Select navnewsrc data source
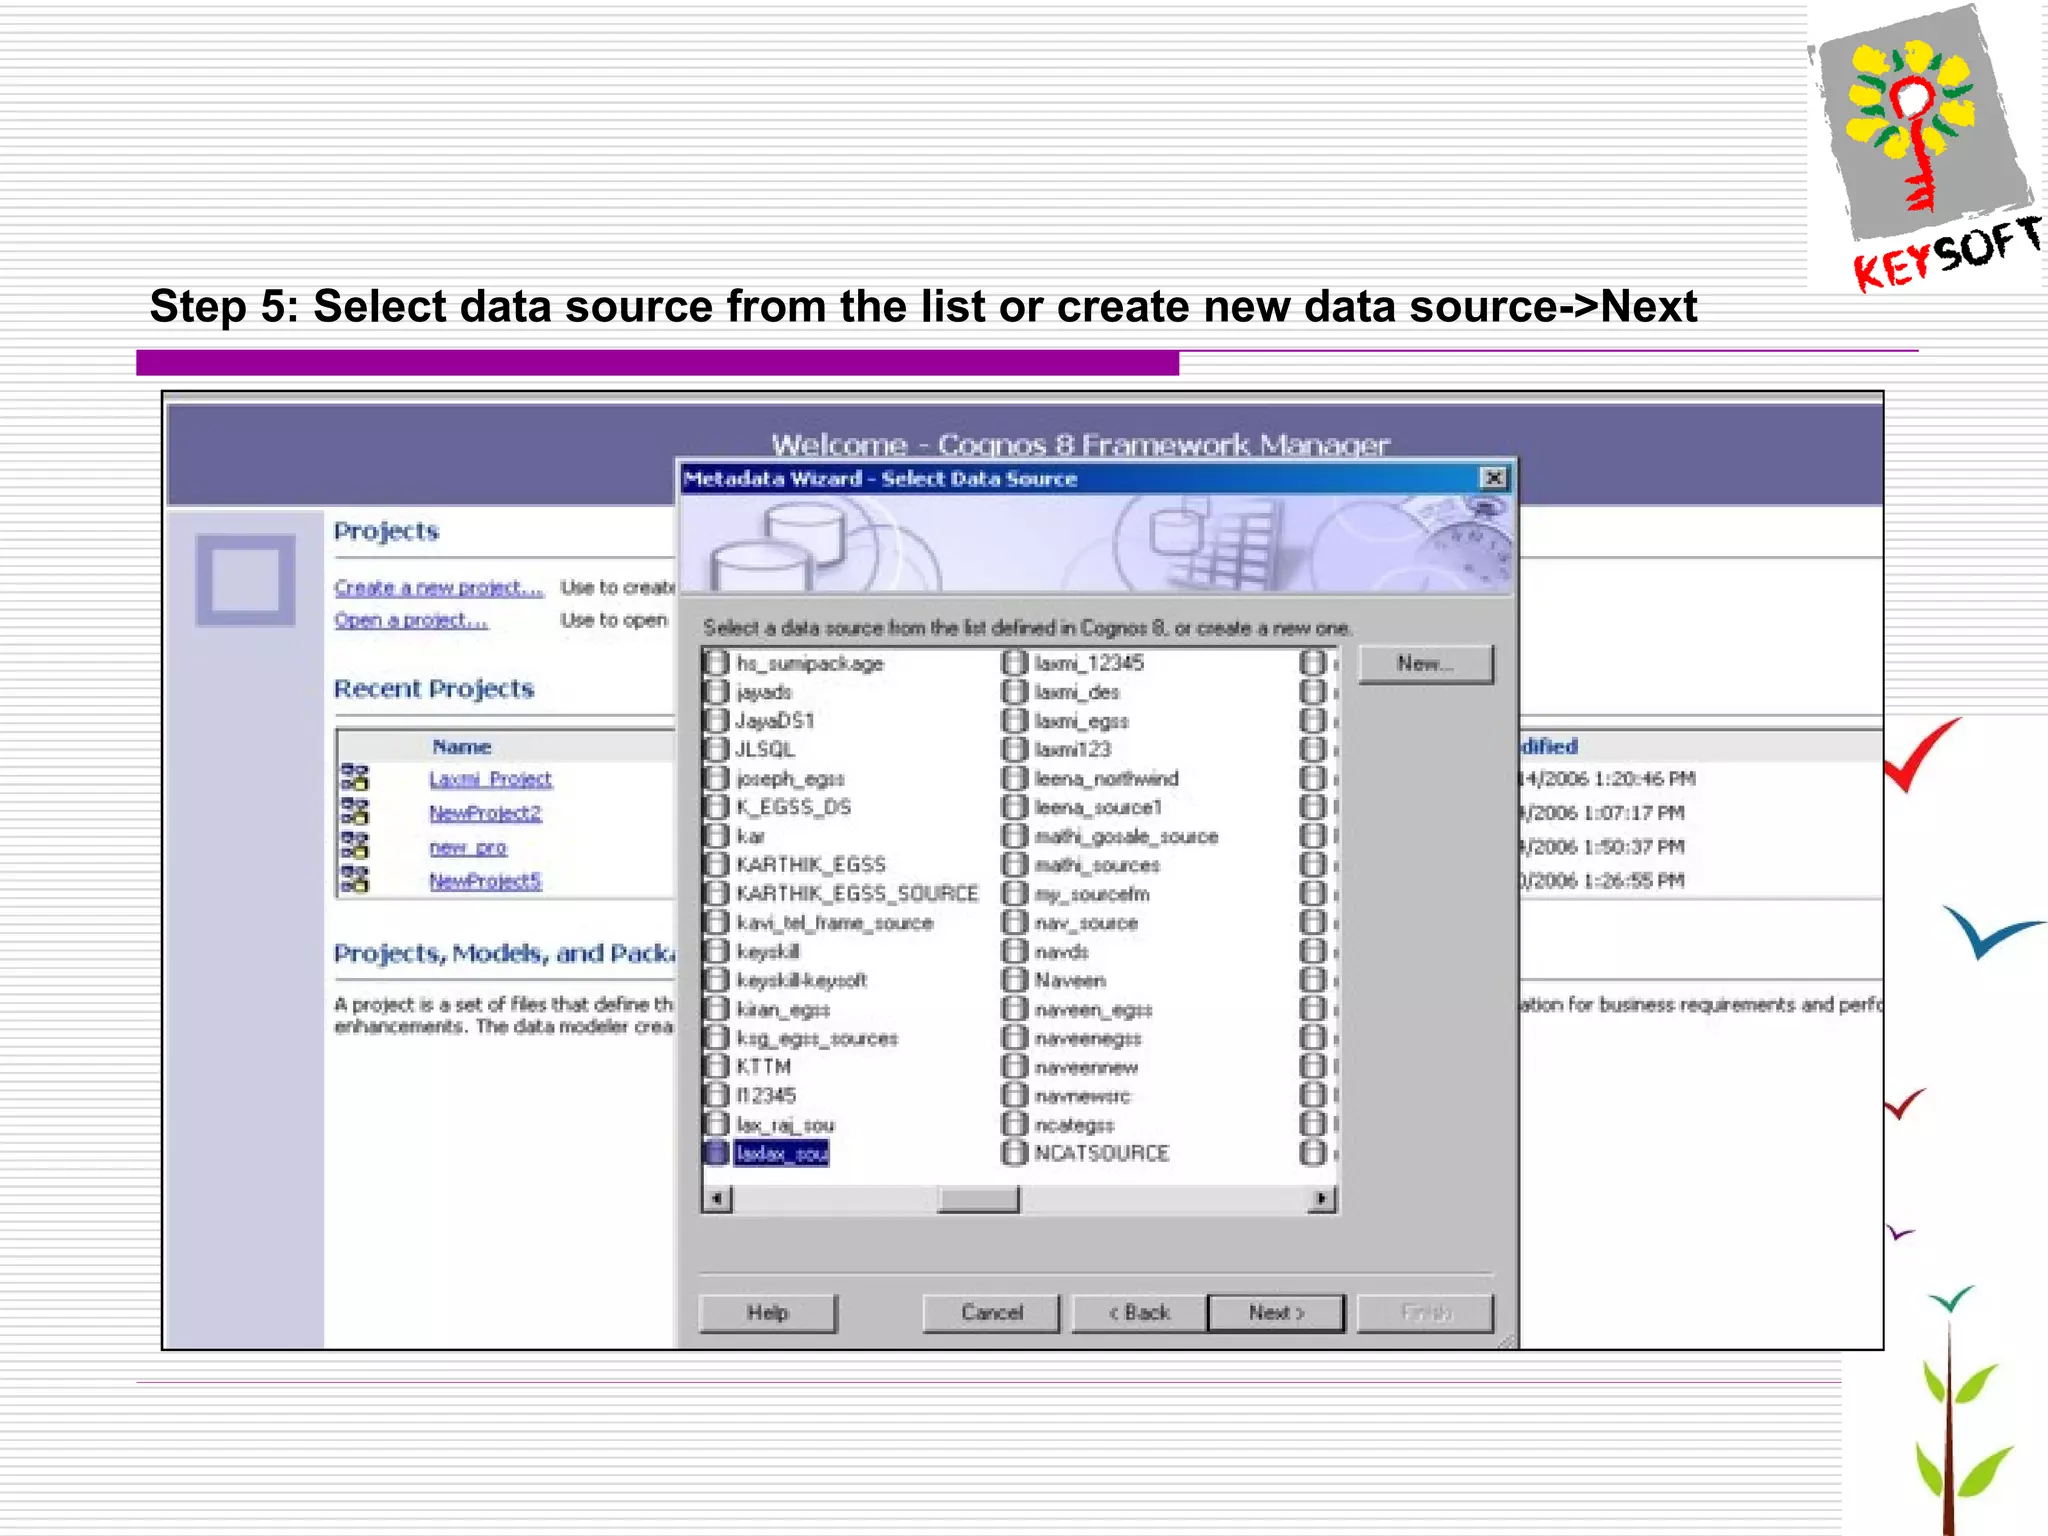This screenshot has width=2048, height=1536. point(1082,1096)
